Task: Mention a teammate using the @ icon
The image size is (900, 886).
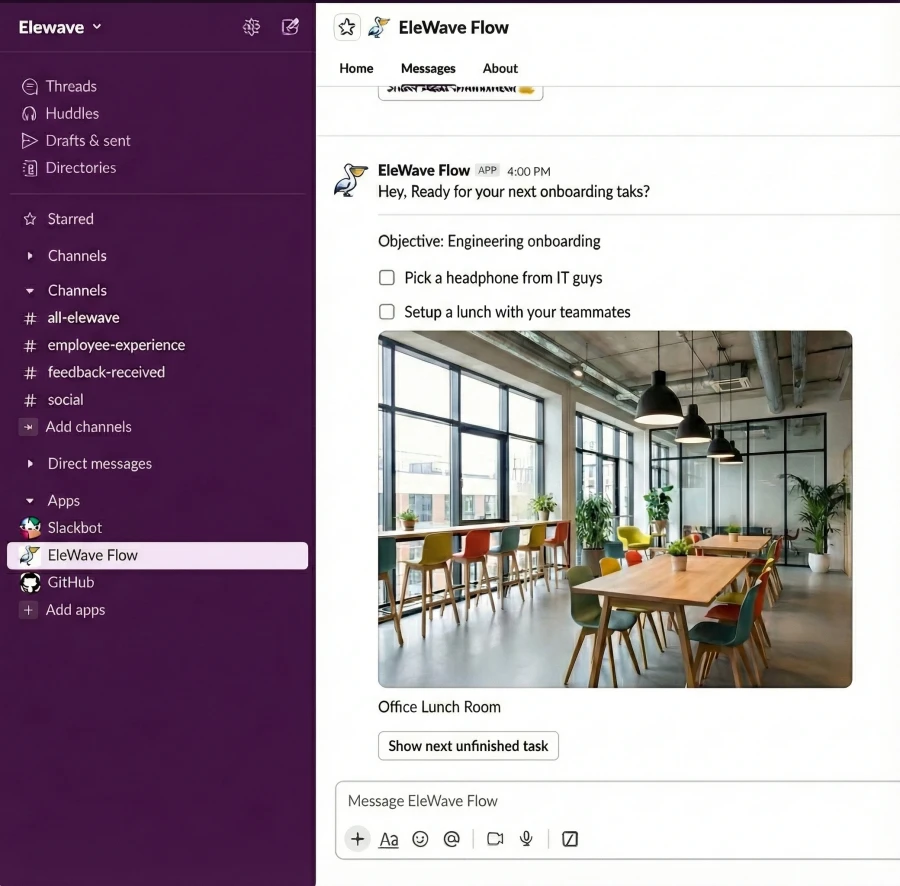Action: coord(451,839)
